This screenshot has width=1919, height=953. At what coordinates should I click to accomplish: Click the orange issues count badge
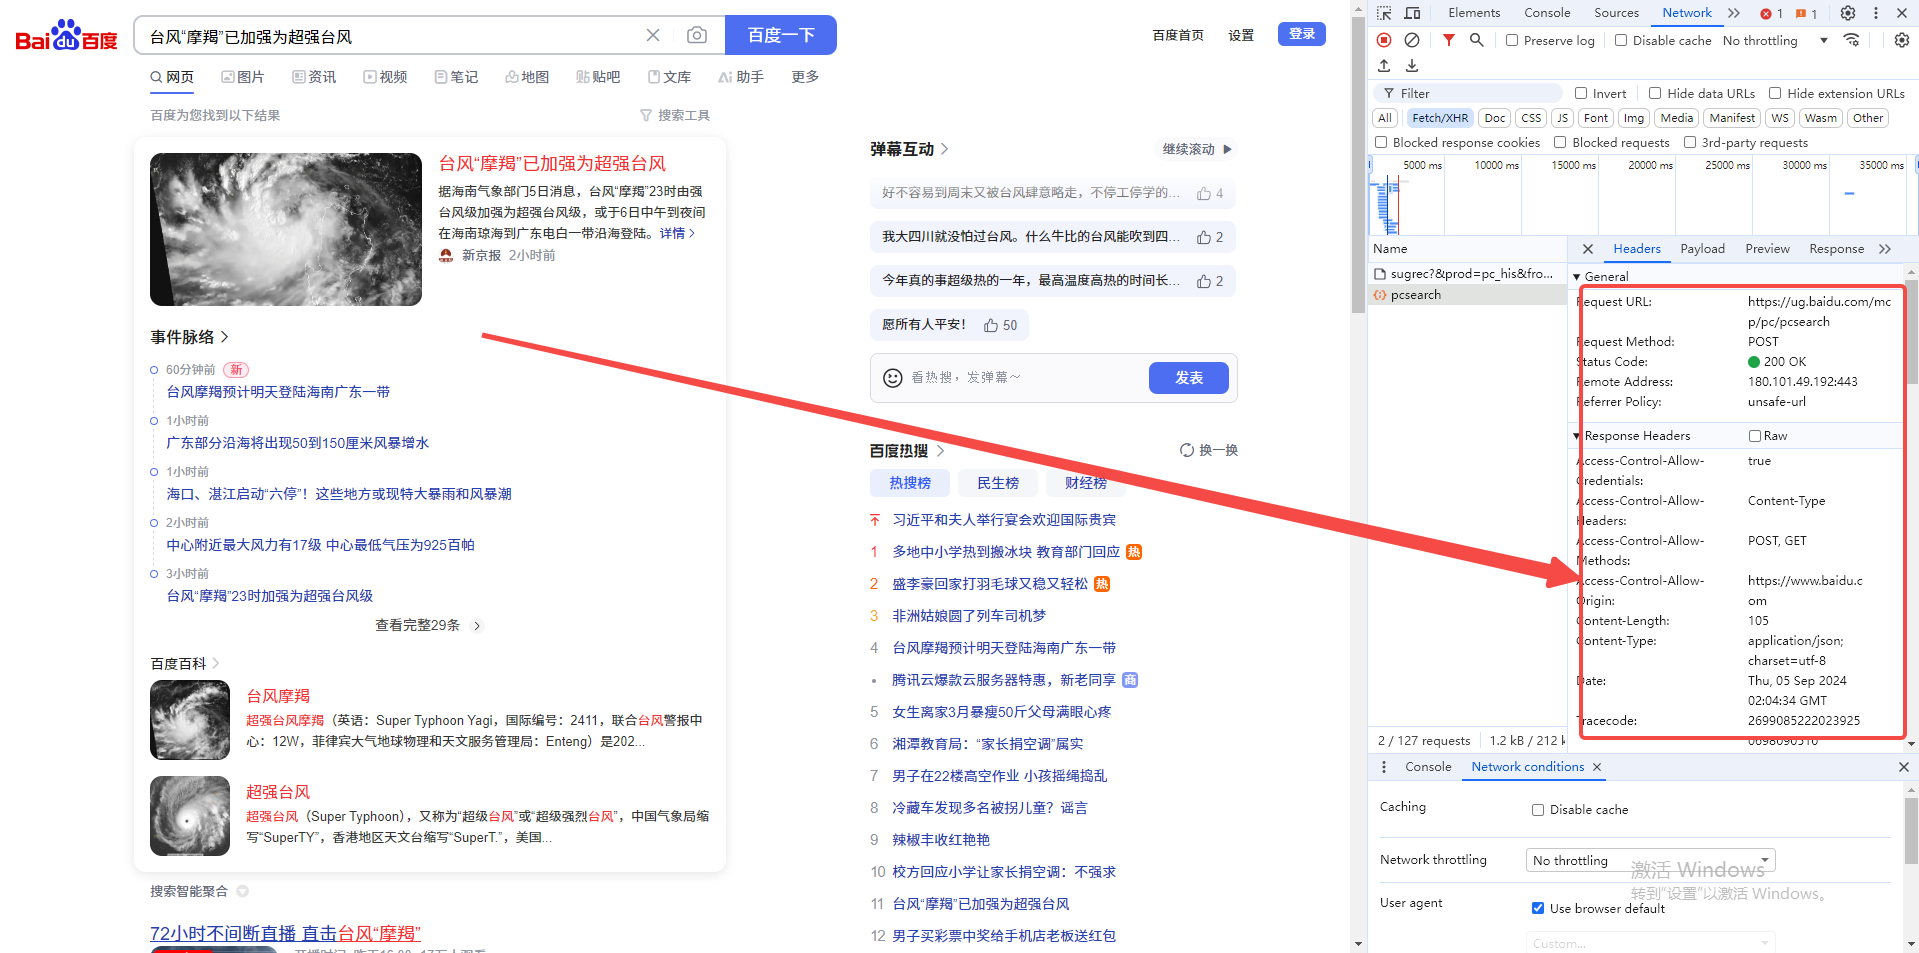(x=1806, y=14)
